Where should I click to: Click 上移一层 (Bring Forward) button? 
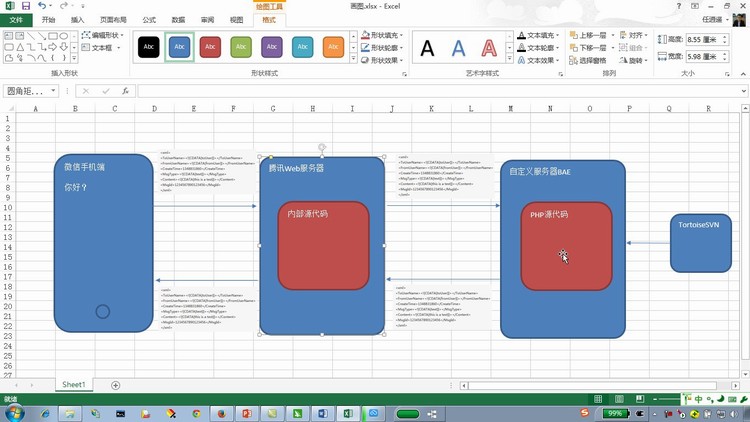point(588,35)
